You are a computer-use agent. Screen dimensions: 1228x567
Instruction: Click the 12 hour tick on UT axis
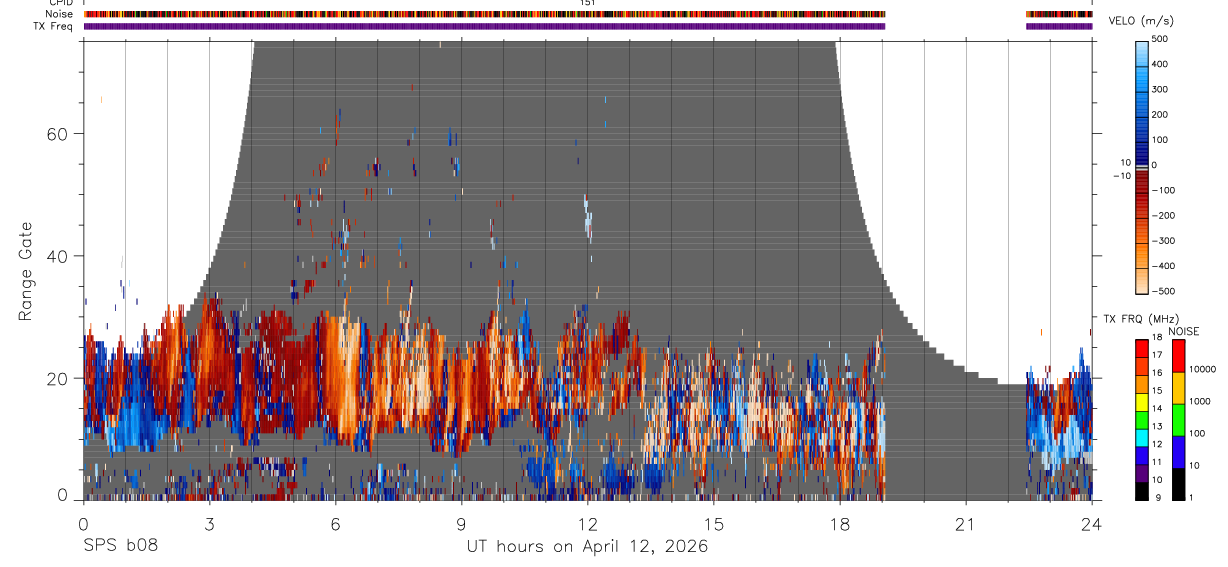[x=587, y=522]
